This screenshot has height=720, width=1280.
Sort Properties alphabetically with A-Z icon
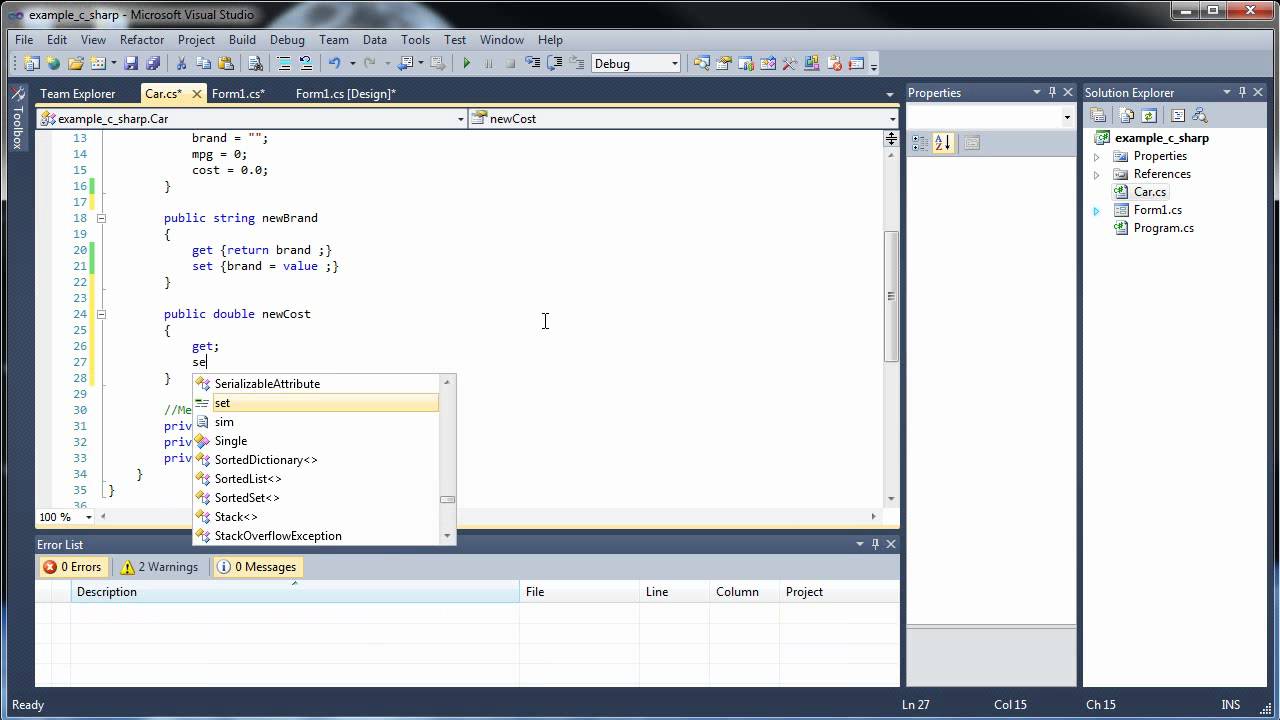(943, 143)
